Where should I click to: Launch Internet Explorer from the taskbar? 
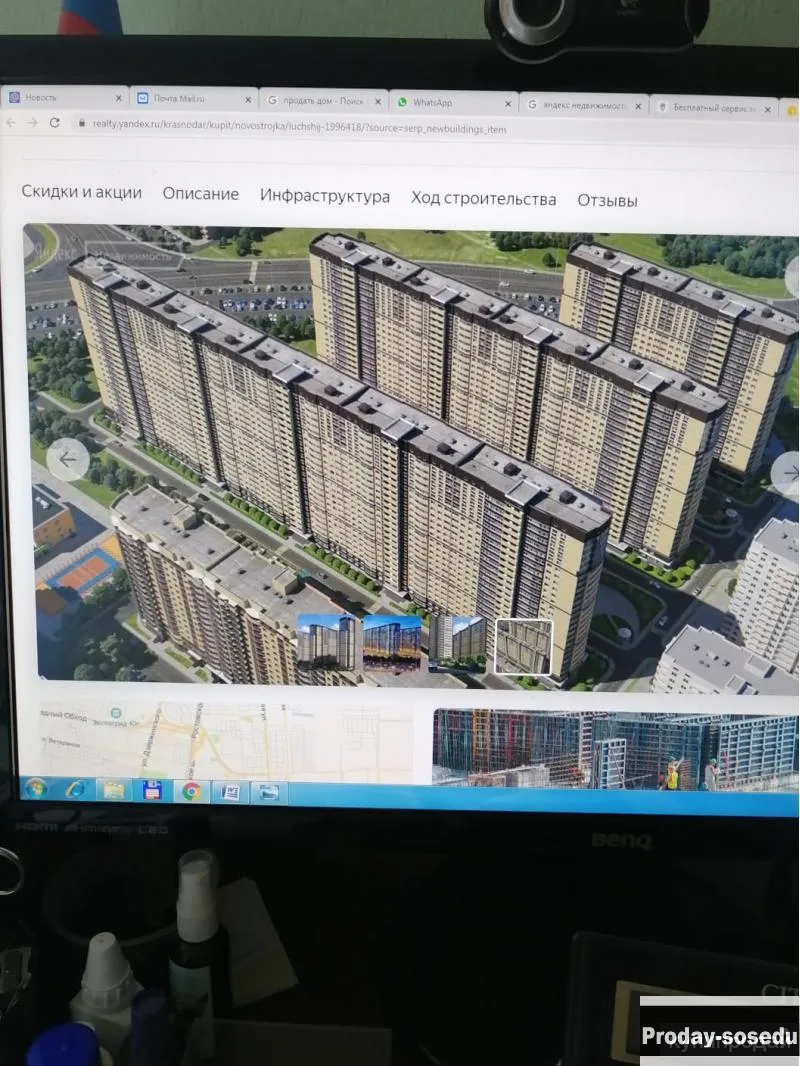[75, 790]
